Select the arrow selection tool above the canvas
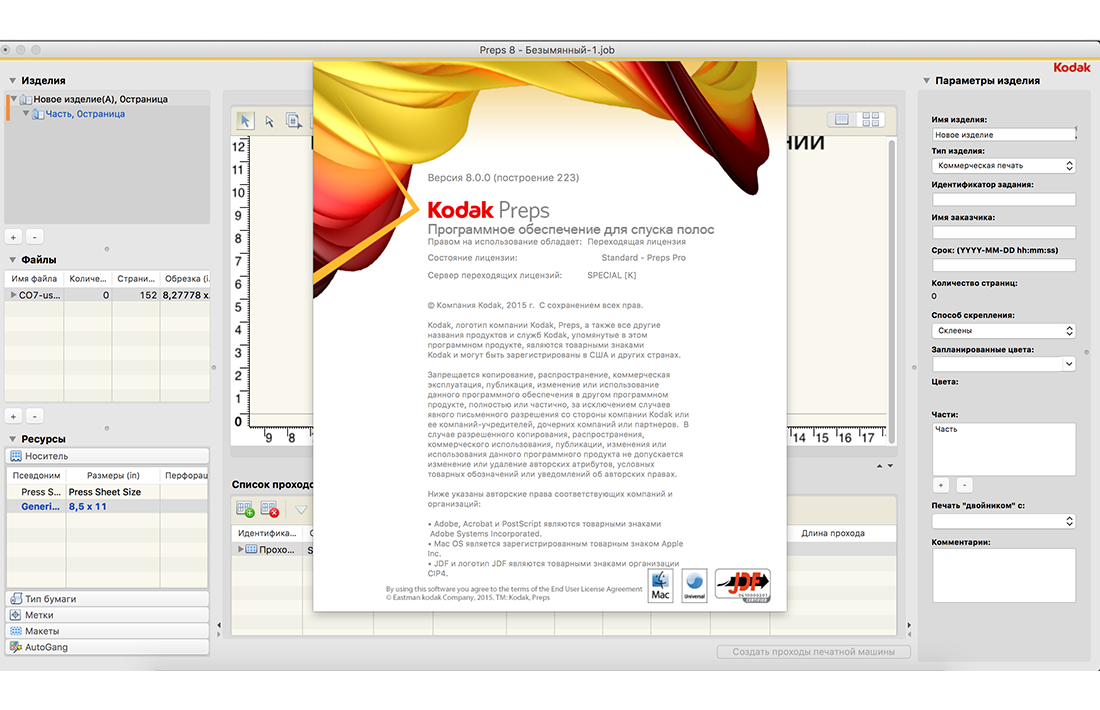 (x=244, y=120)
